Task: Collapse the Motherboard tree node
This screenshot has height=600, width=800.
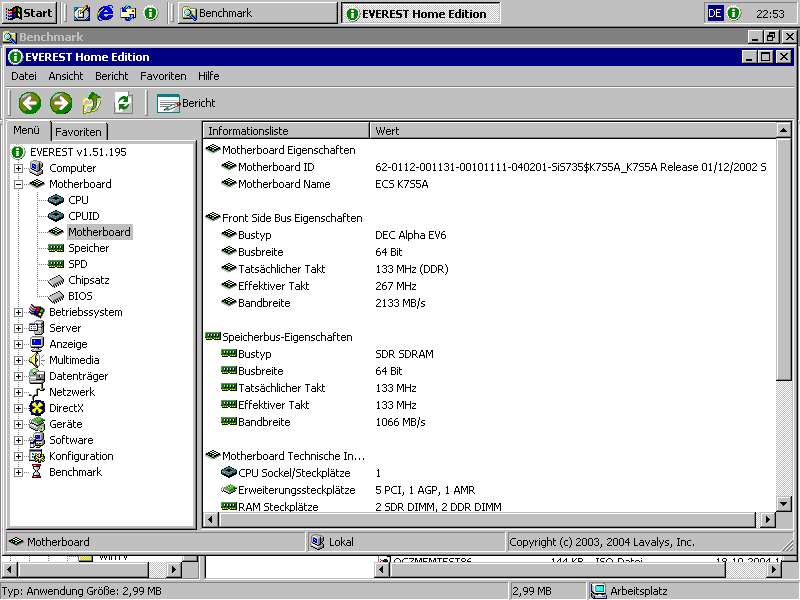Action: [18, 184]
